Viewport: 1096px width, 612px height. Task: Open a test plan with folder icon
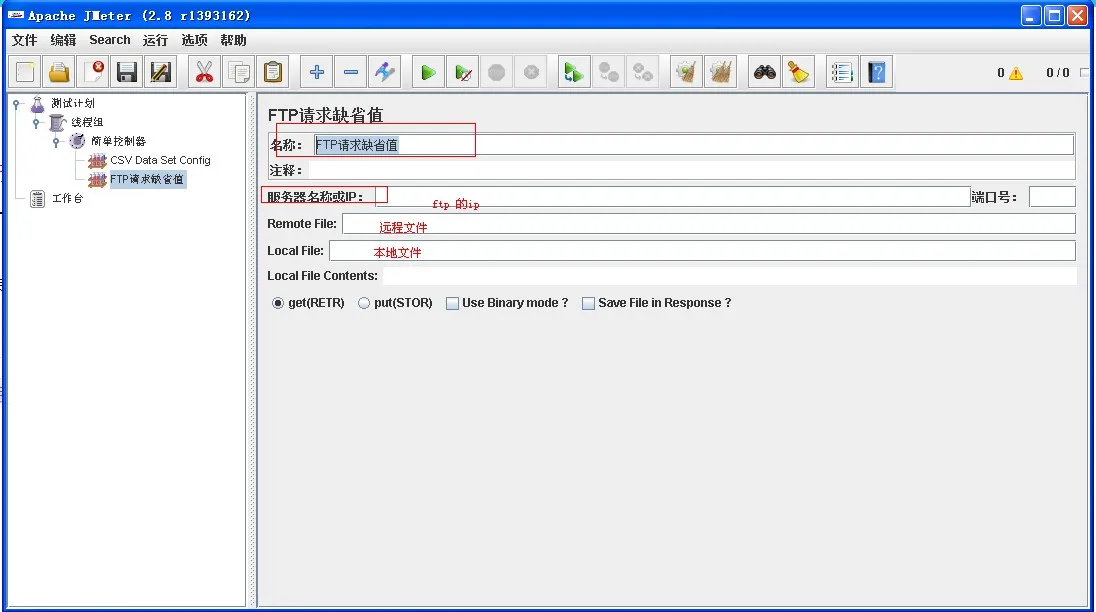[59, 72]
